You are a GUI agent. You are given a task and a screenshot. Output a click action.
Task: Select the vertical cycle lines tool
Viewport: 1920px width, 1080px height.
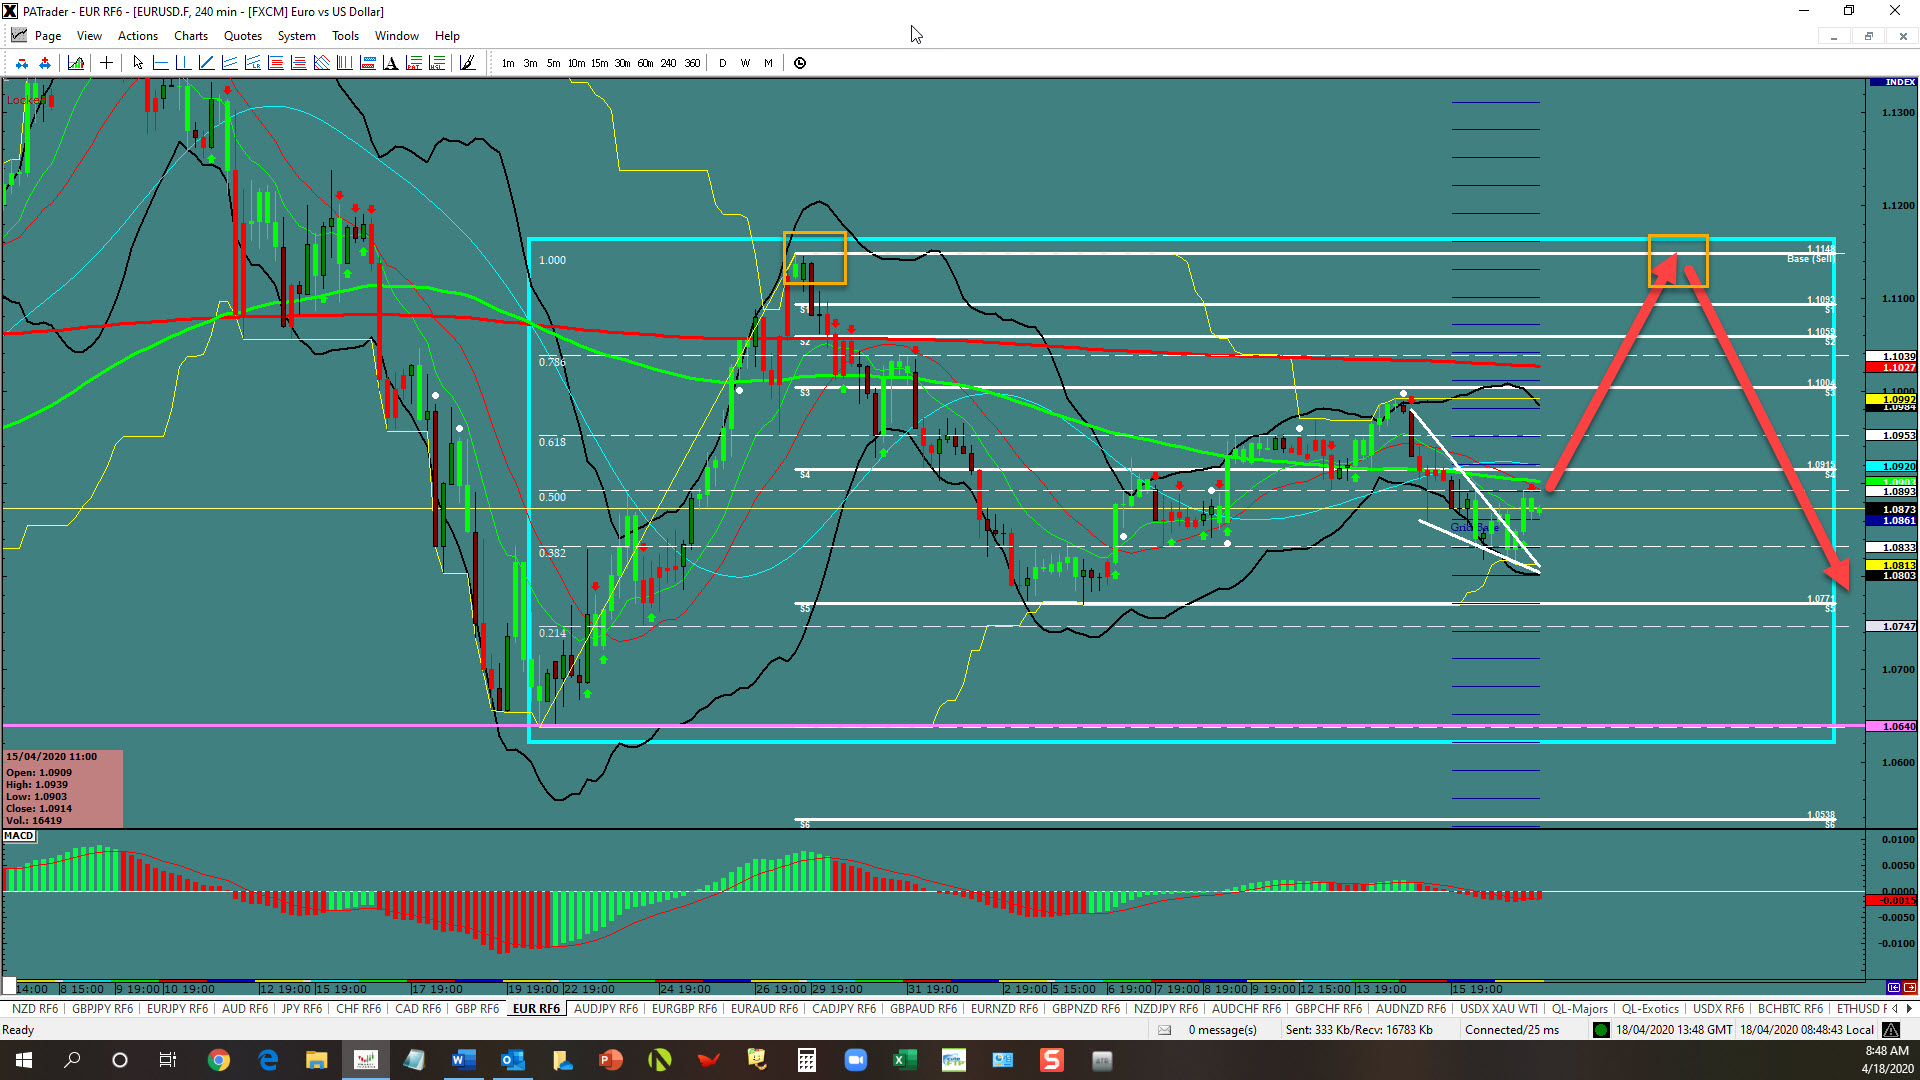344,63
